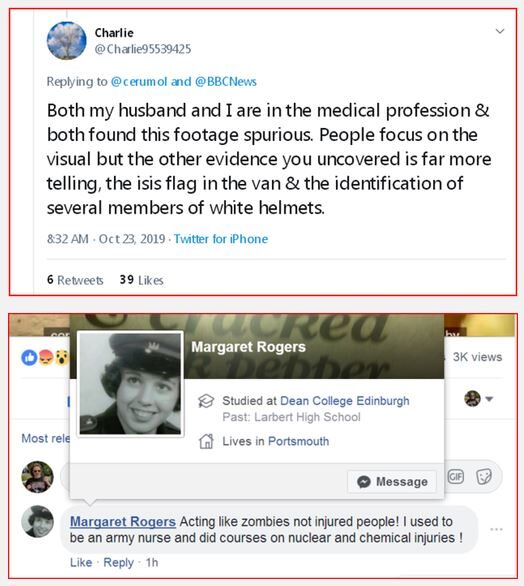Click Charlie's cloud-tree profile avatar

[x=67, y=41]
